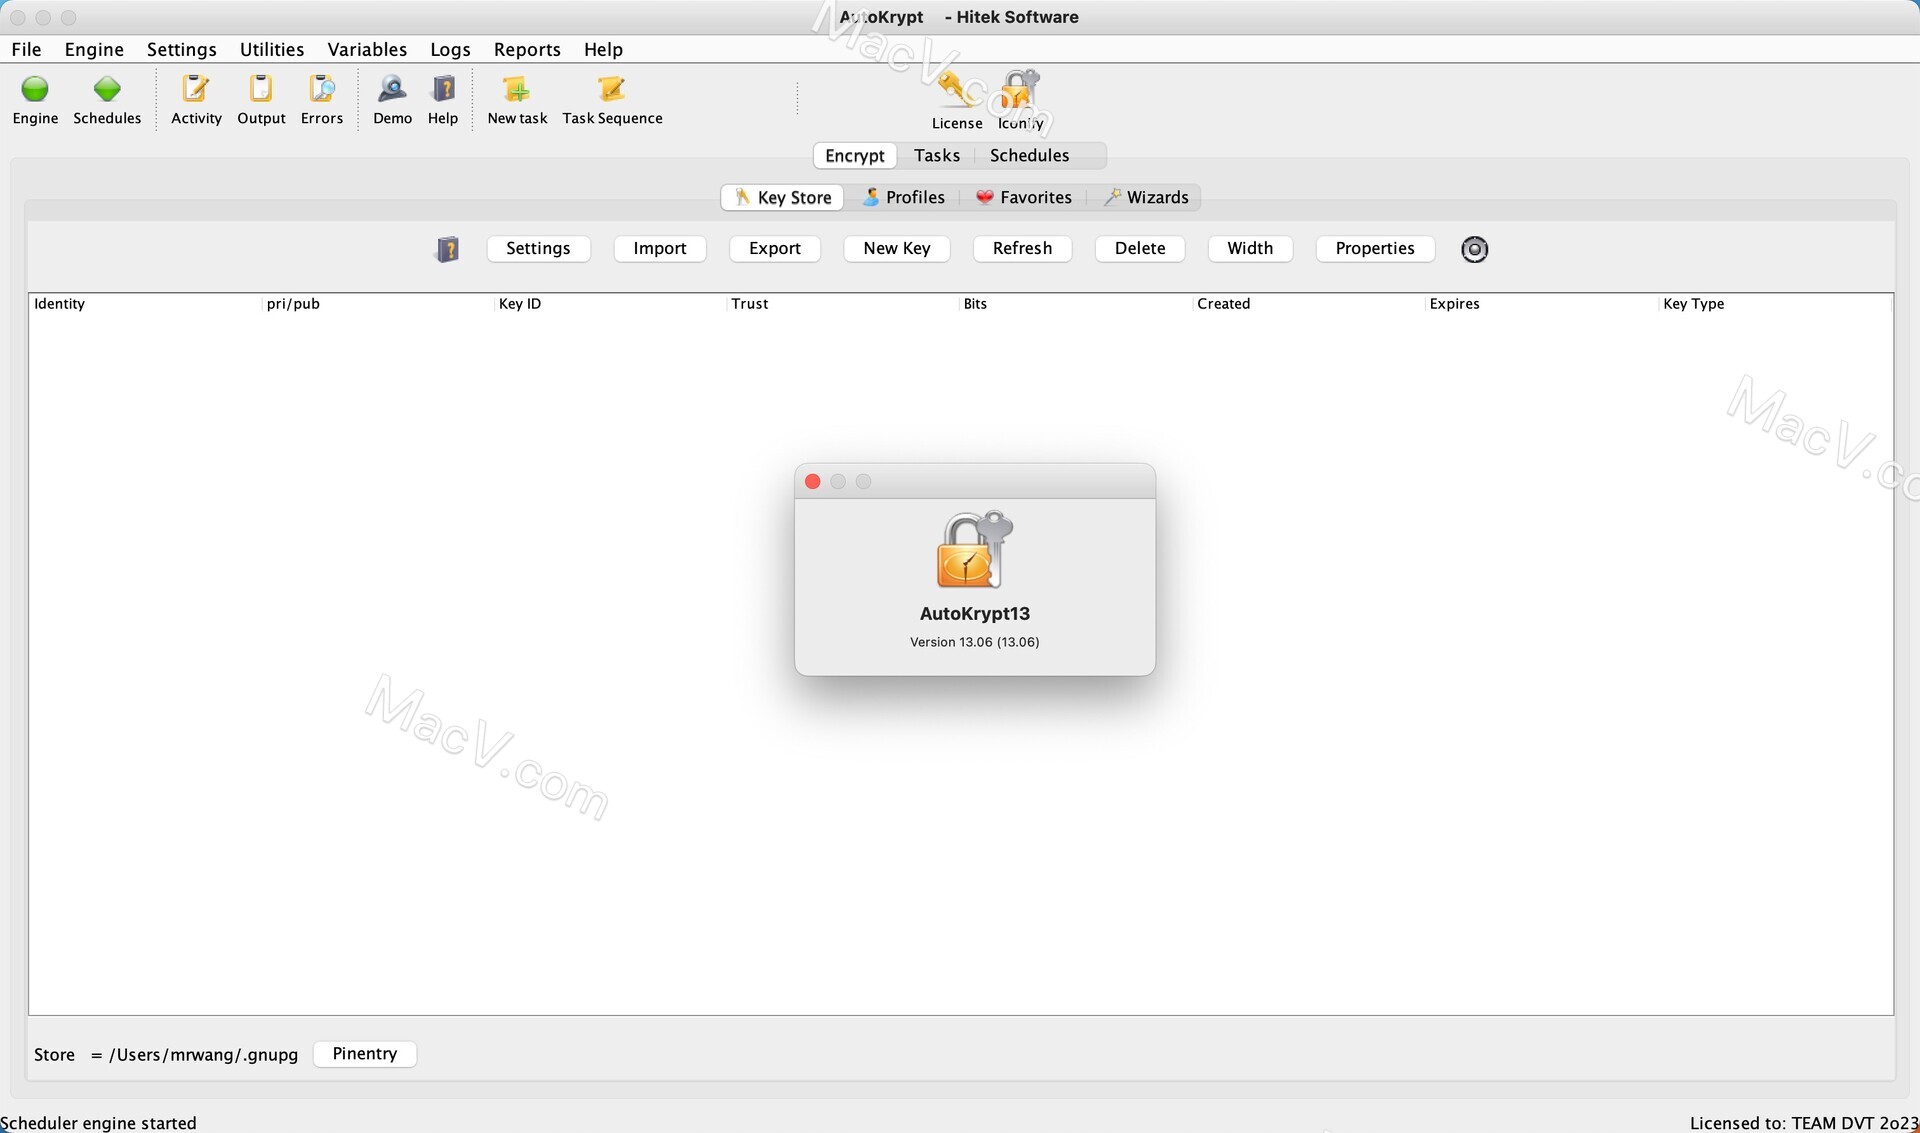
Task: Click the New Key button
Action: [897, 248]
